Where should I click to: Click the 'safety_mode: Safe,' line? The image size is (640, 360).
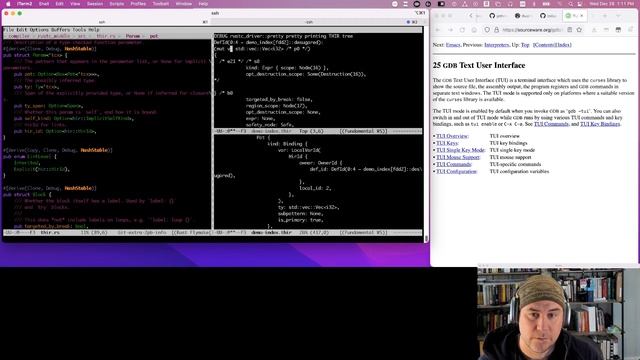click(x=269, y=125)
